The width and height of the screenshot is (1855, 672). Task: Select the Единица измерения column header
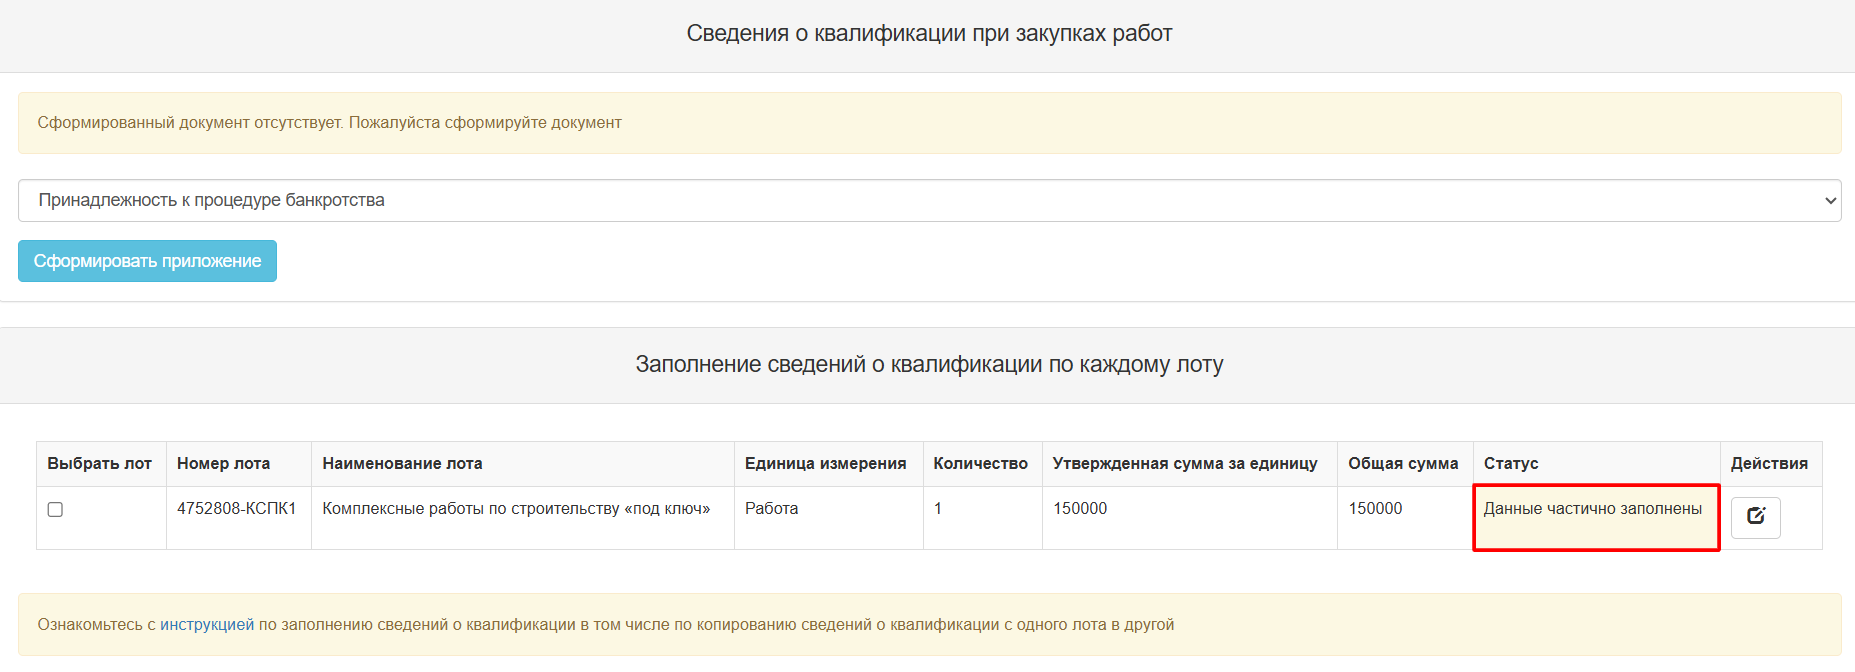click(825, 464)
